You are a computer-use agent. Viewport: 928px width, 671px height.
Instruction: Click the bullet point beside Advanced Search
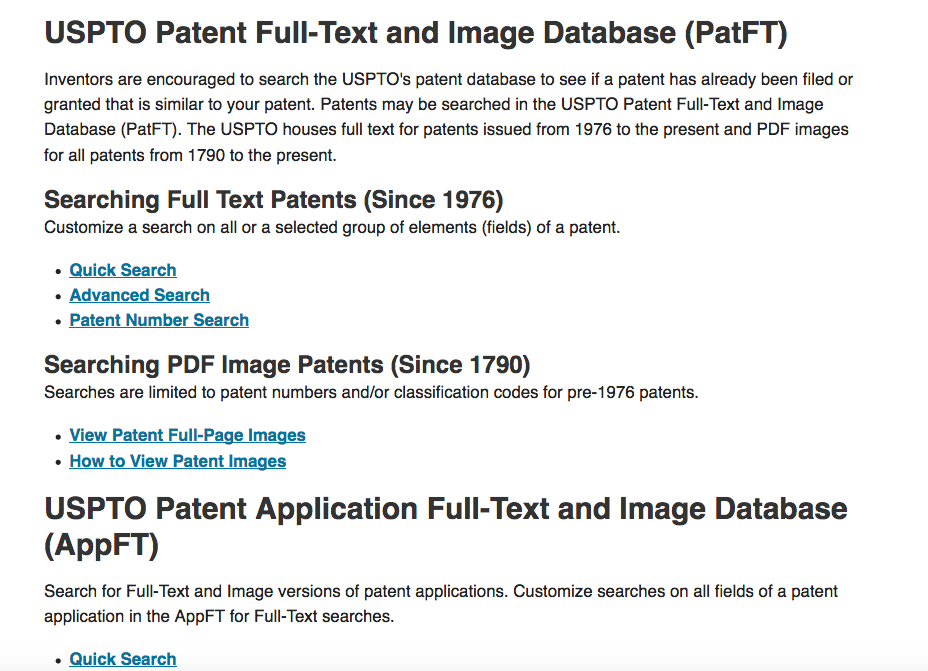click(58, 296)
